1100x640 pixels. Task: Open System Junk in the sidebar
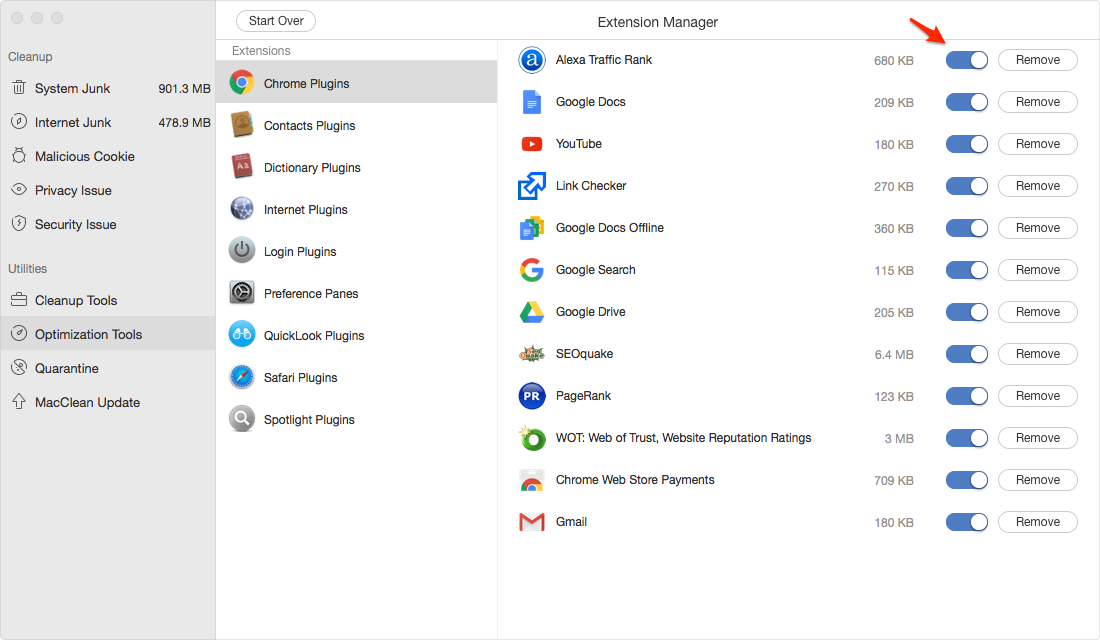point(108,88)
